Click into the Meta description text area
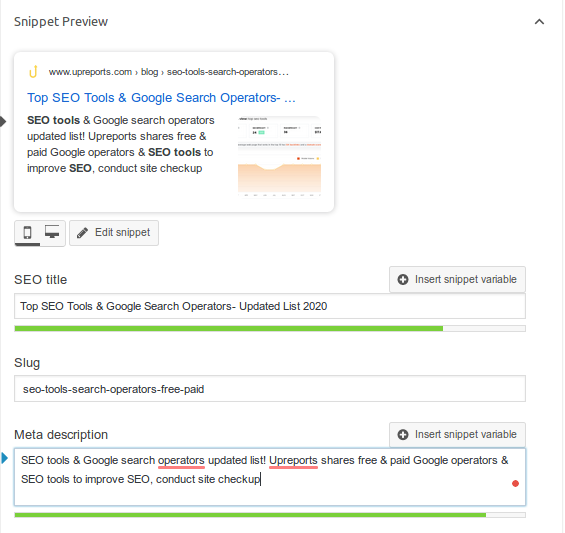The height and width of the screenshot is (533, 565). coord(270,477)
